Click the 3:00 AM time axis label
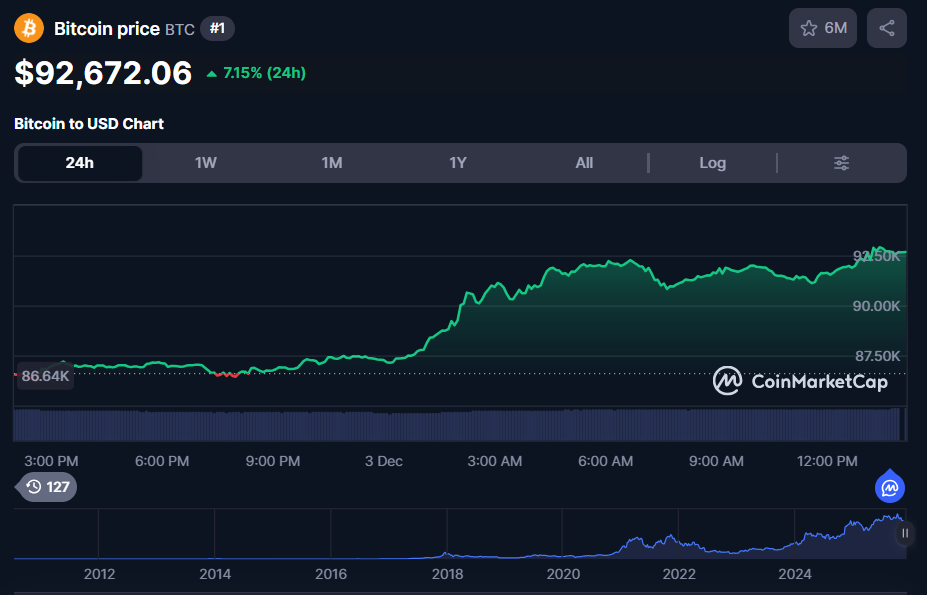The image size is (927, 595). point(495,461)
